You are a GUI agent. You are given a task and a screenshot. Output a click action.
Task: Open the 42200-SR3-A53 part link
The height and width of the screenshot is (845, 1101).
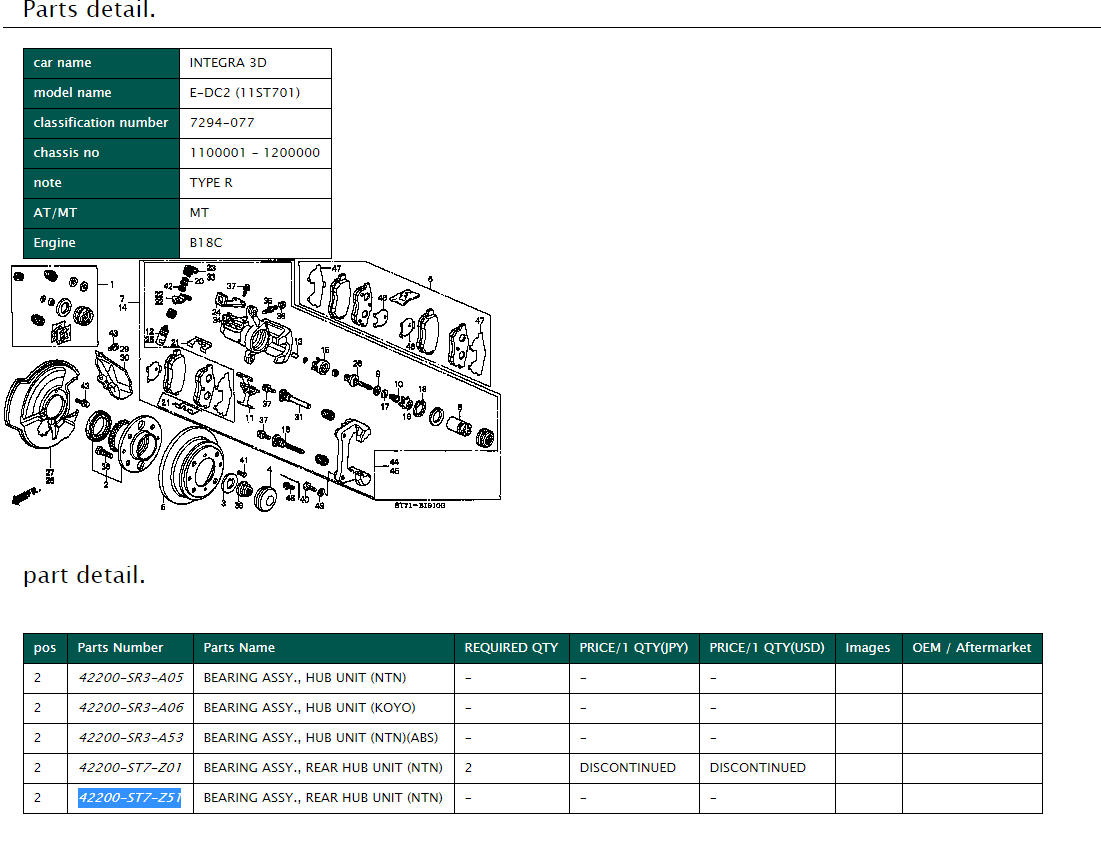tap(131, 738)
